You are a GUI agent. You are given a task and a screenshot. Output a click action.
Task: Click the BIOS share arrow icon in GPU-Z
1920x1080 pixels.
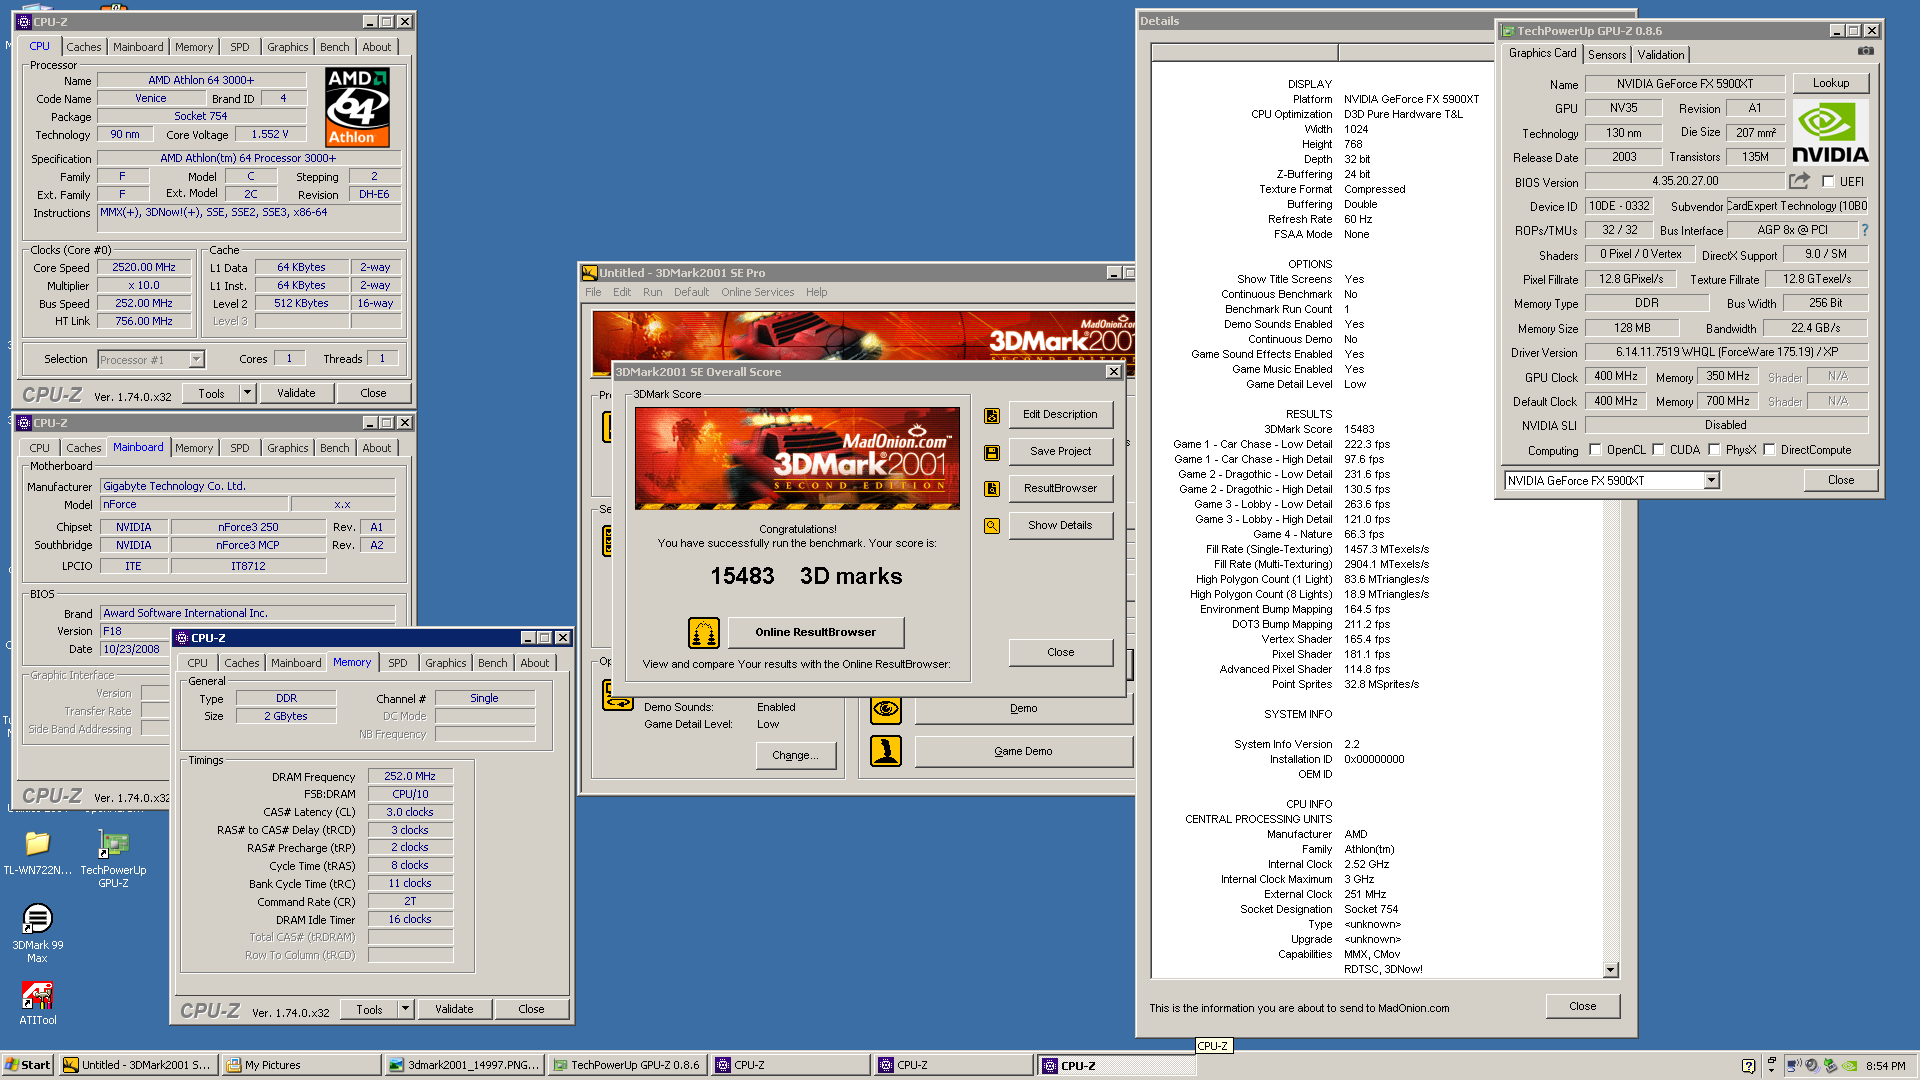point(1799,181)
